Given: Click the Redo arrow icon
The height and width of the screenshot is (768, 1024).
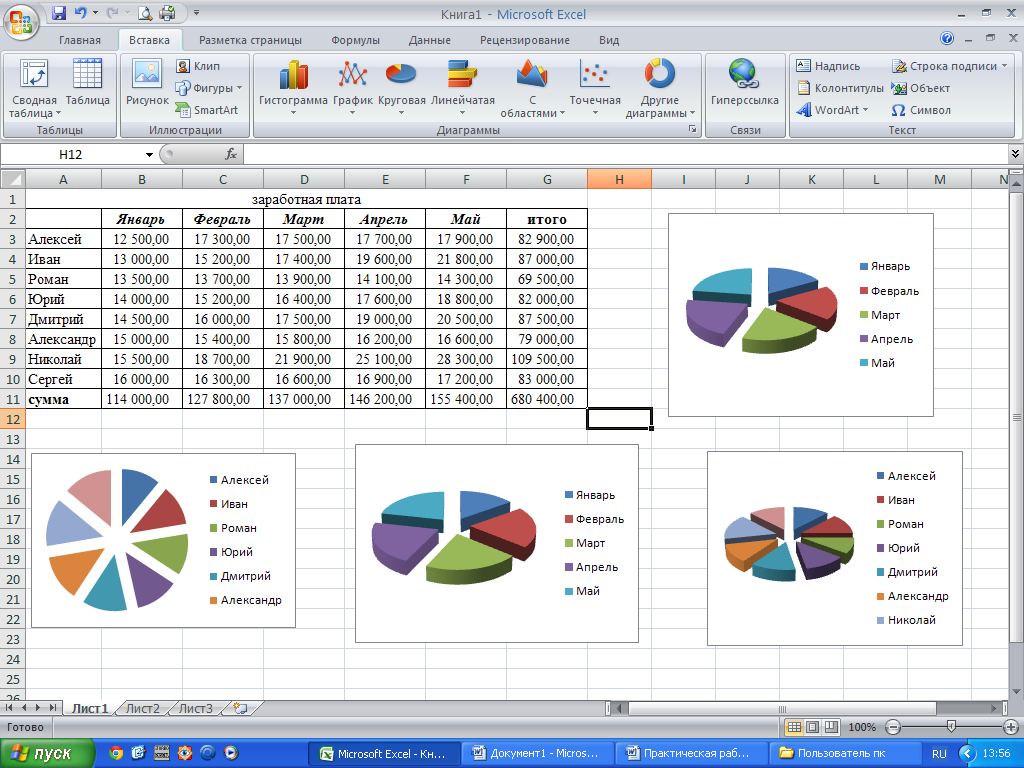Looking at the screenshot, I should 112,13.
